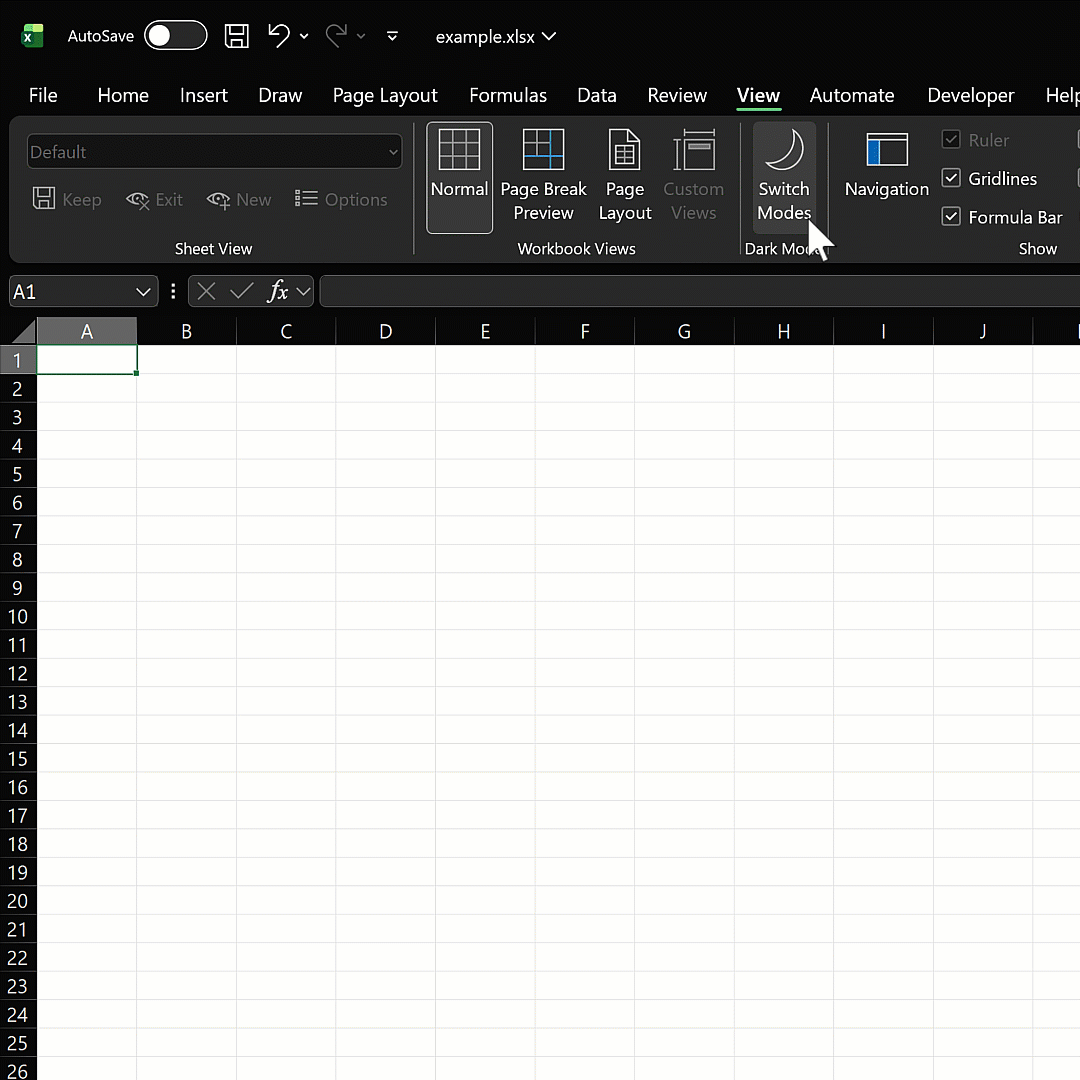The width and height of the screenshot is (1080, 1080).
Task: Select column D header
Action: click(x=386, y=331)
